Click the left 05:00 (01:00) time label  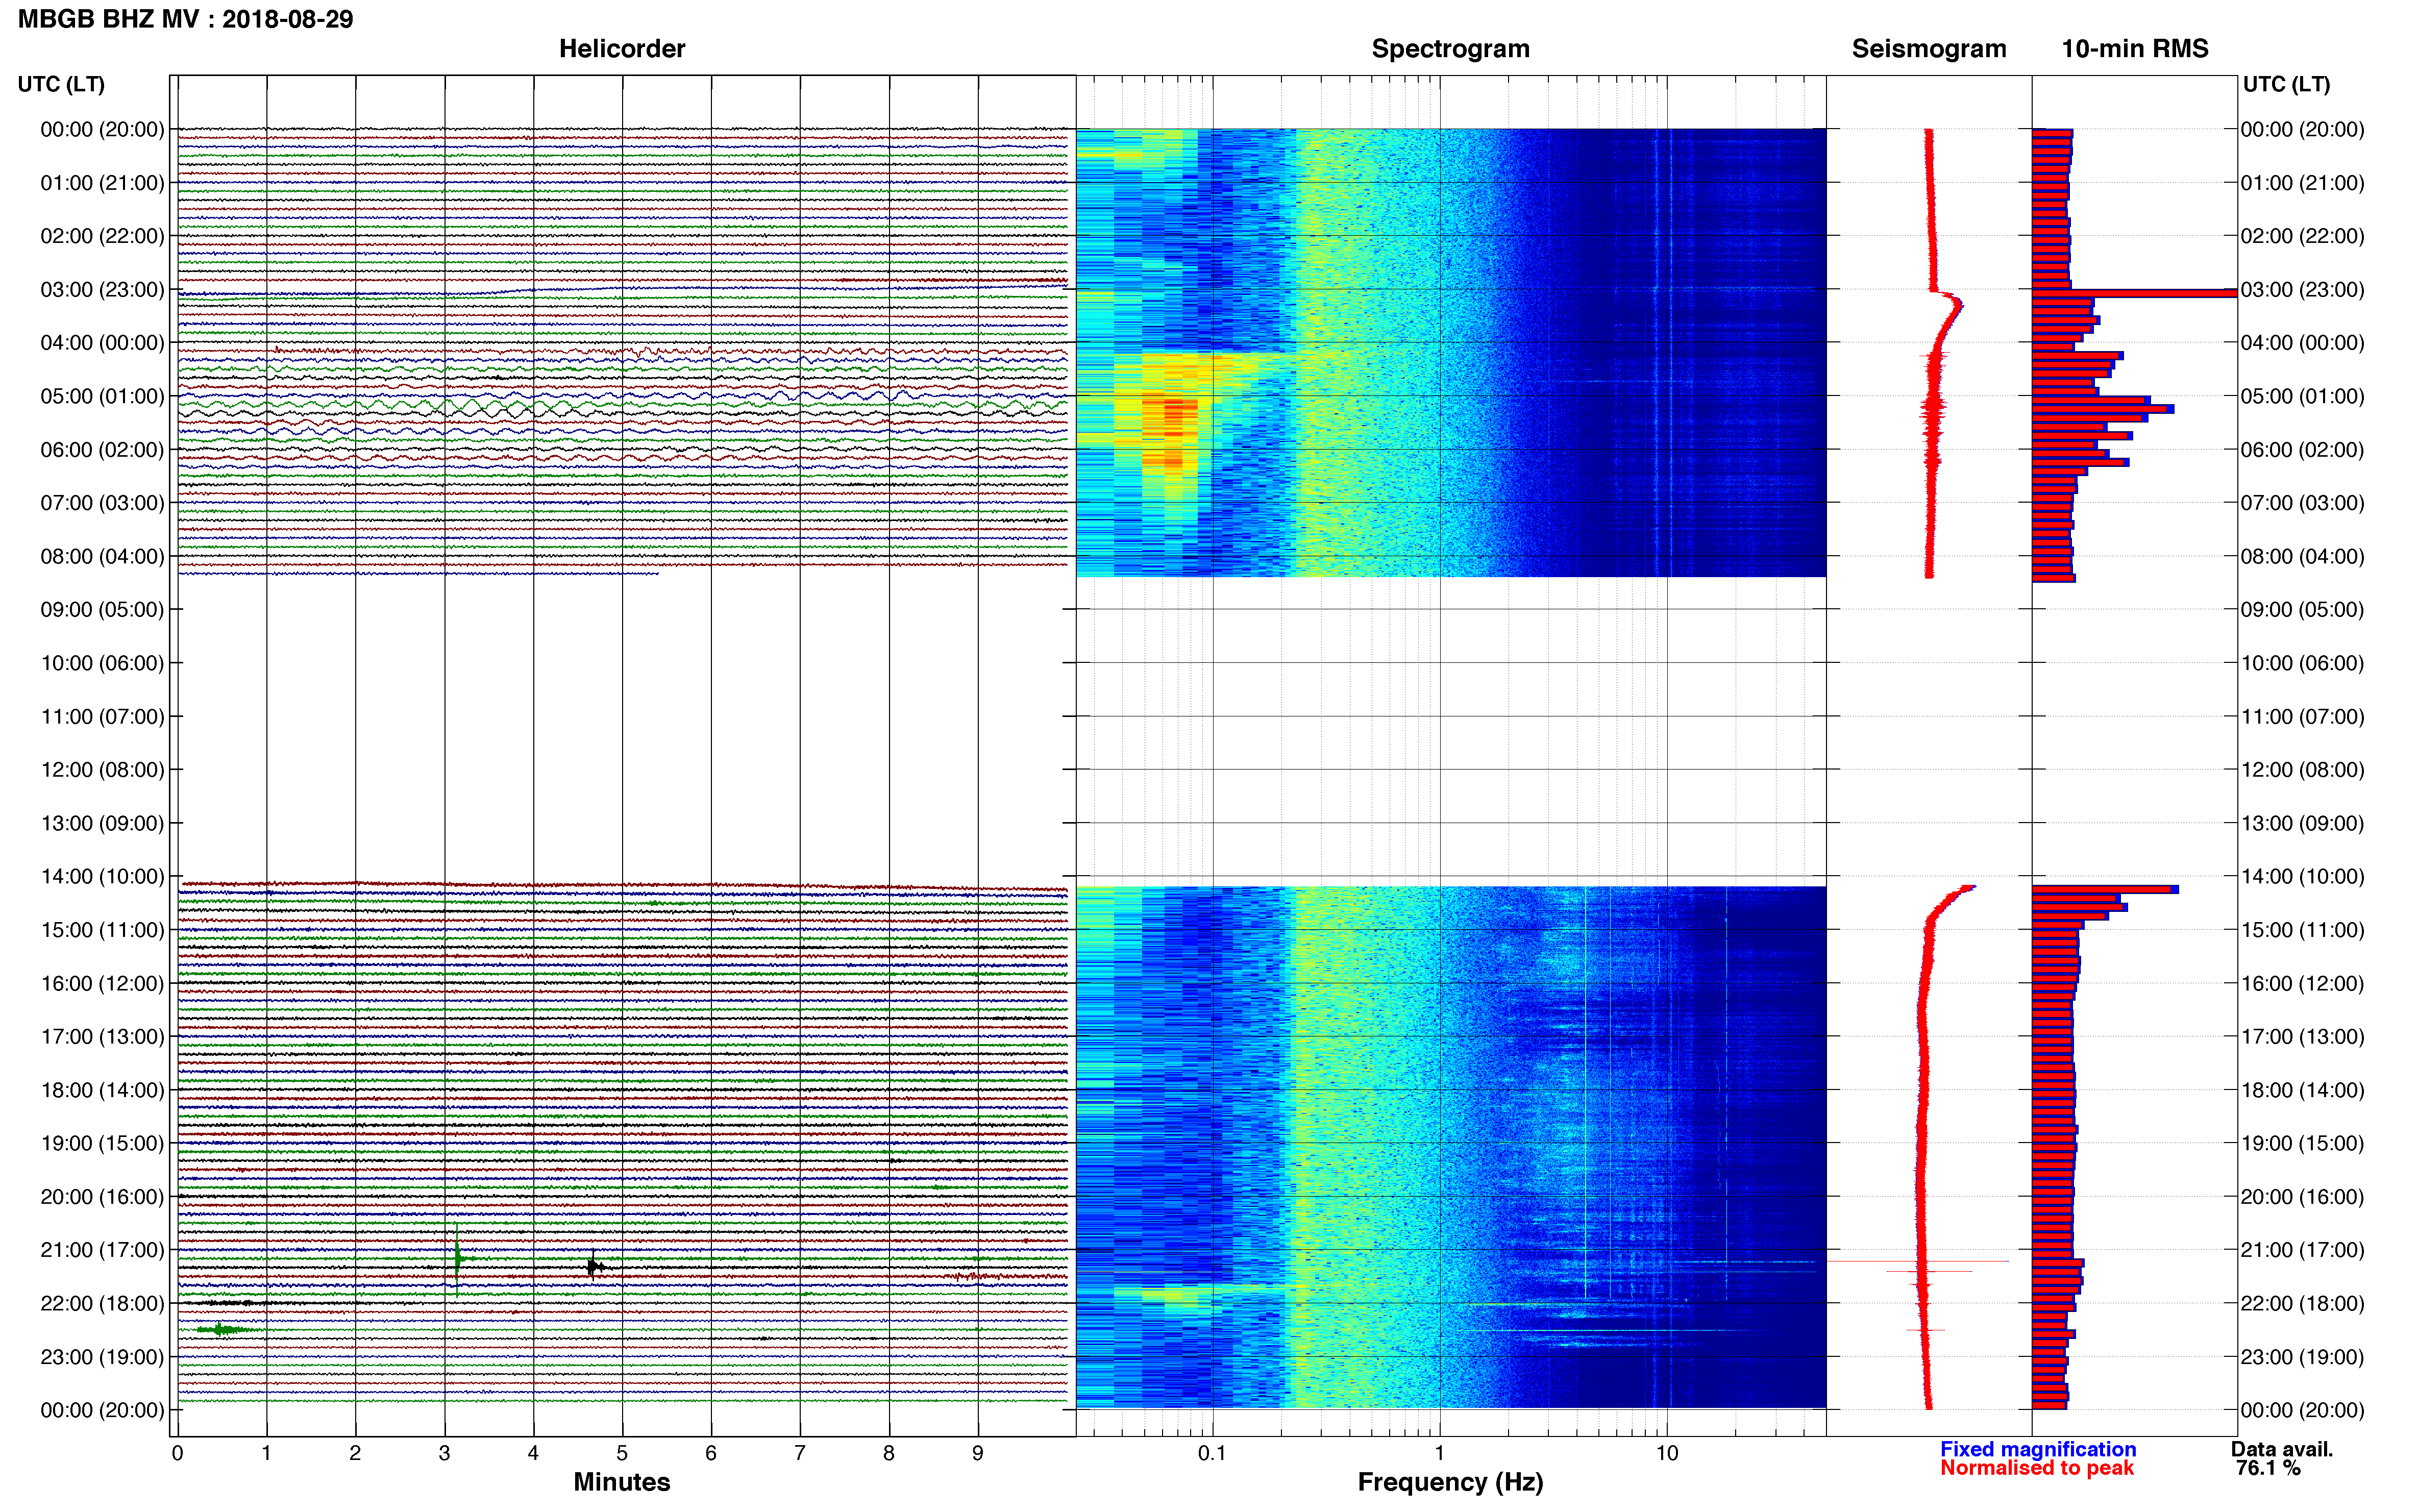[x=102, y=396]
